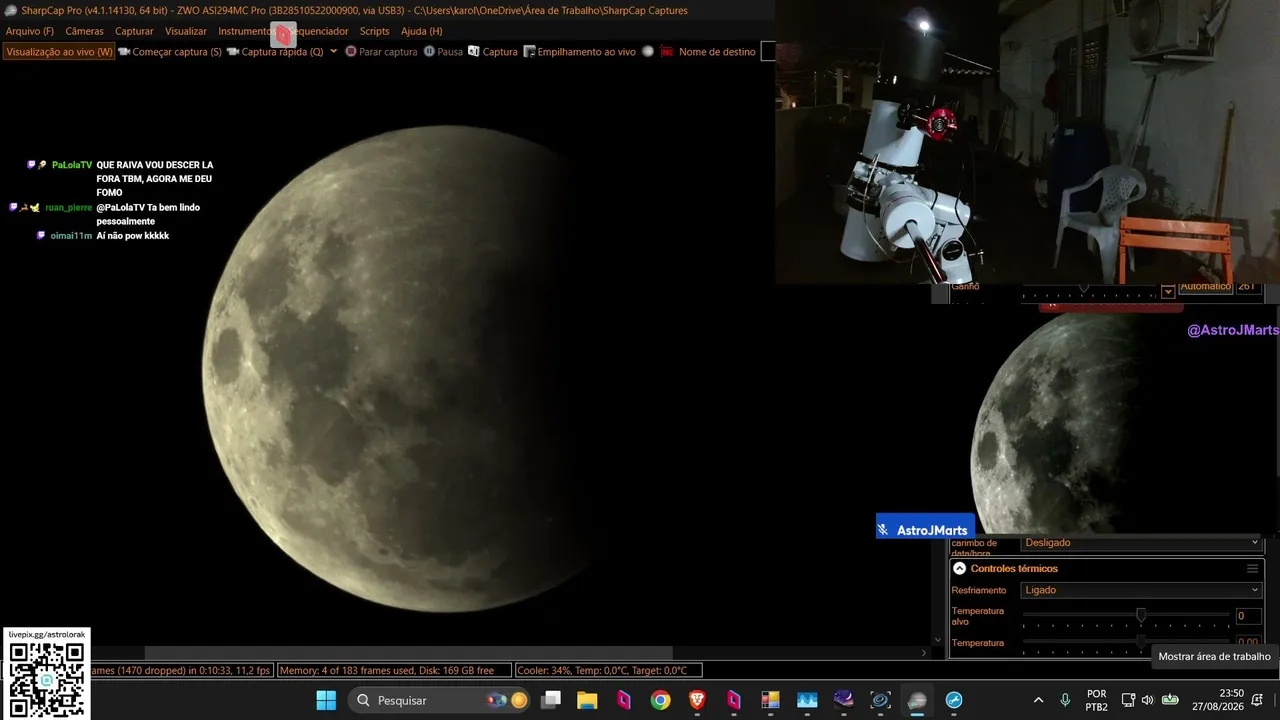Expand the Captura rápida dropdown arrow
Viewport: 1280px width, 720px height.
coord(333,52)
